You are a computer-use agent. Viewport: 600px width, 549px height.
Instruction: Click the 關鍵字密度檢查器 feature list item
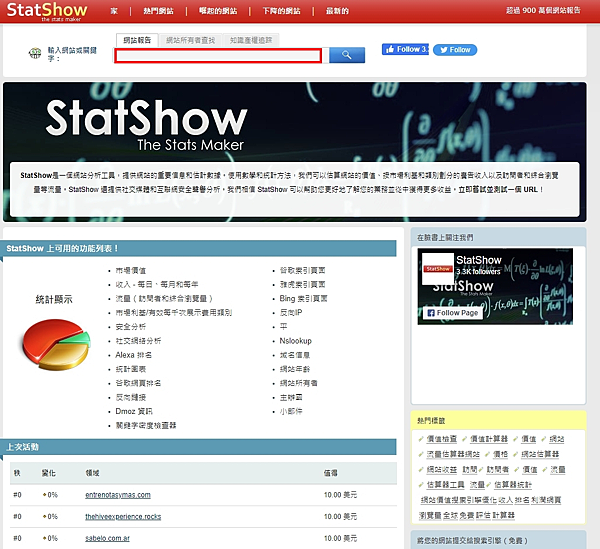pos(146,425)
